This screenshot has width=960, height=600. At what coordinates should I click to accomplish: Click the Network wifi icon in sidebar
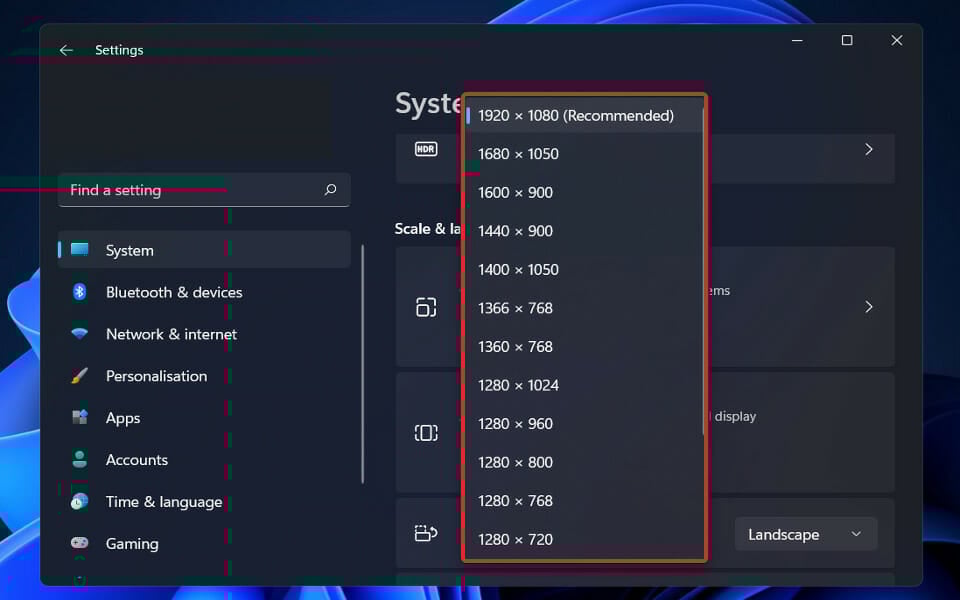point(80,334)
